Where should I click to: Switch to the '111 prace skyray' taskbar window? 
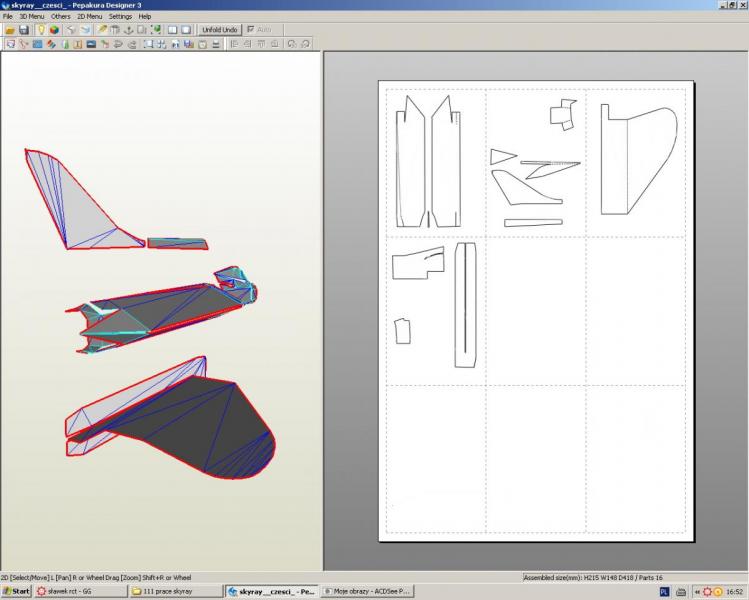175,592
